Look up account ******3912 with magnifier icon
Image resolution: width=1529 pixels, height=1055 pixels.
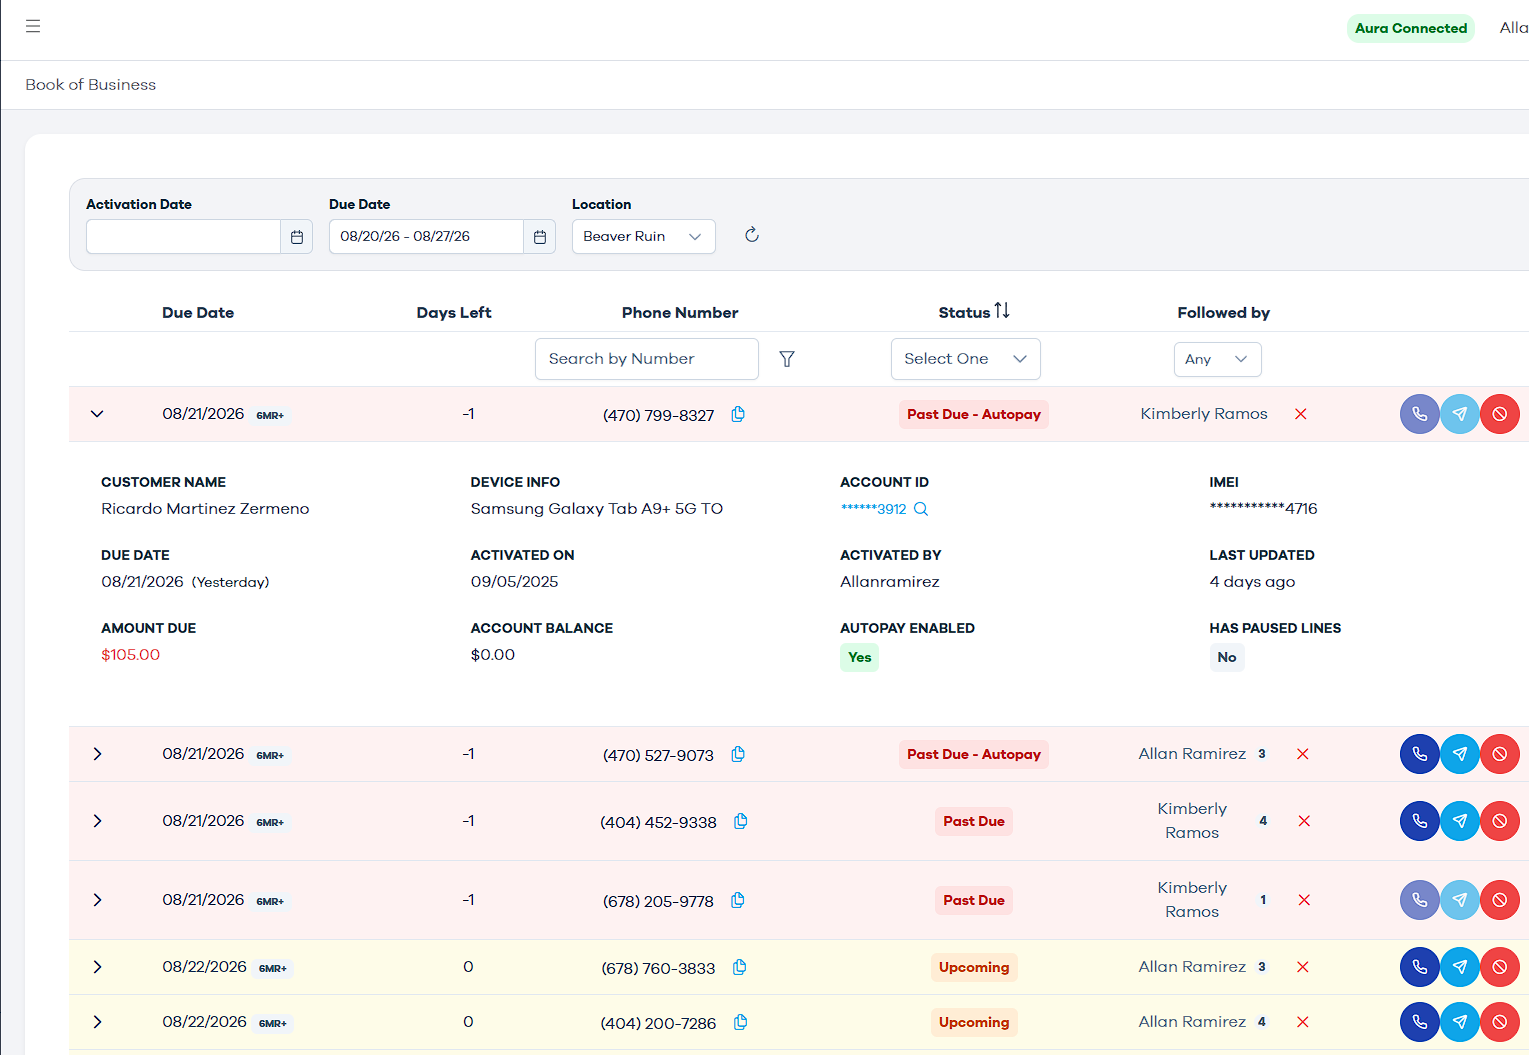coord(921,509)
